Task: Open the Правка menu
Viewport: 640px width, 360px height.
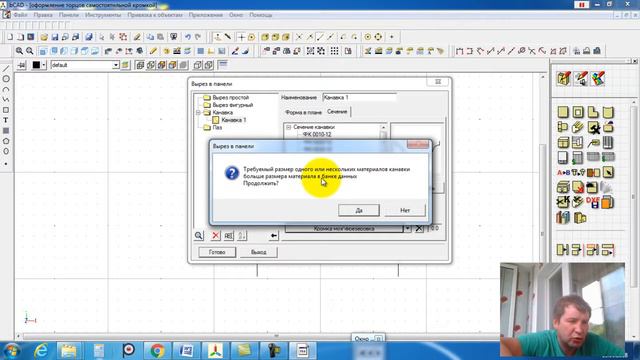Action: point(43,15)
